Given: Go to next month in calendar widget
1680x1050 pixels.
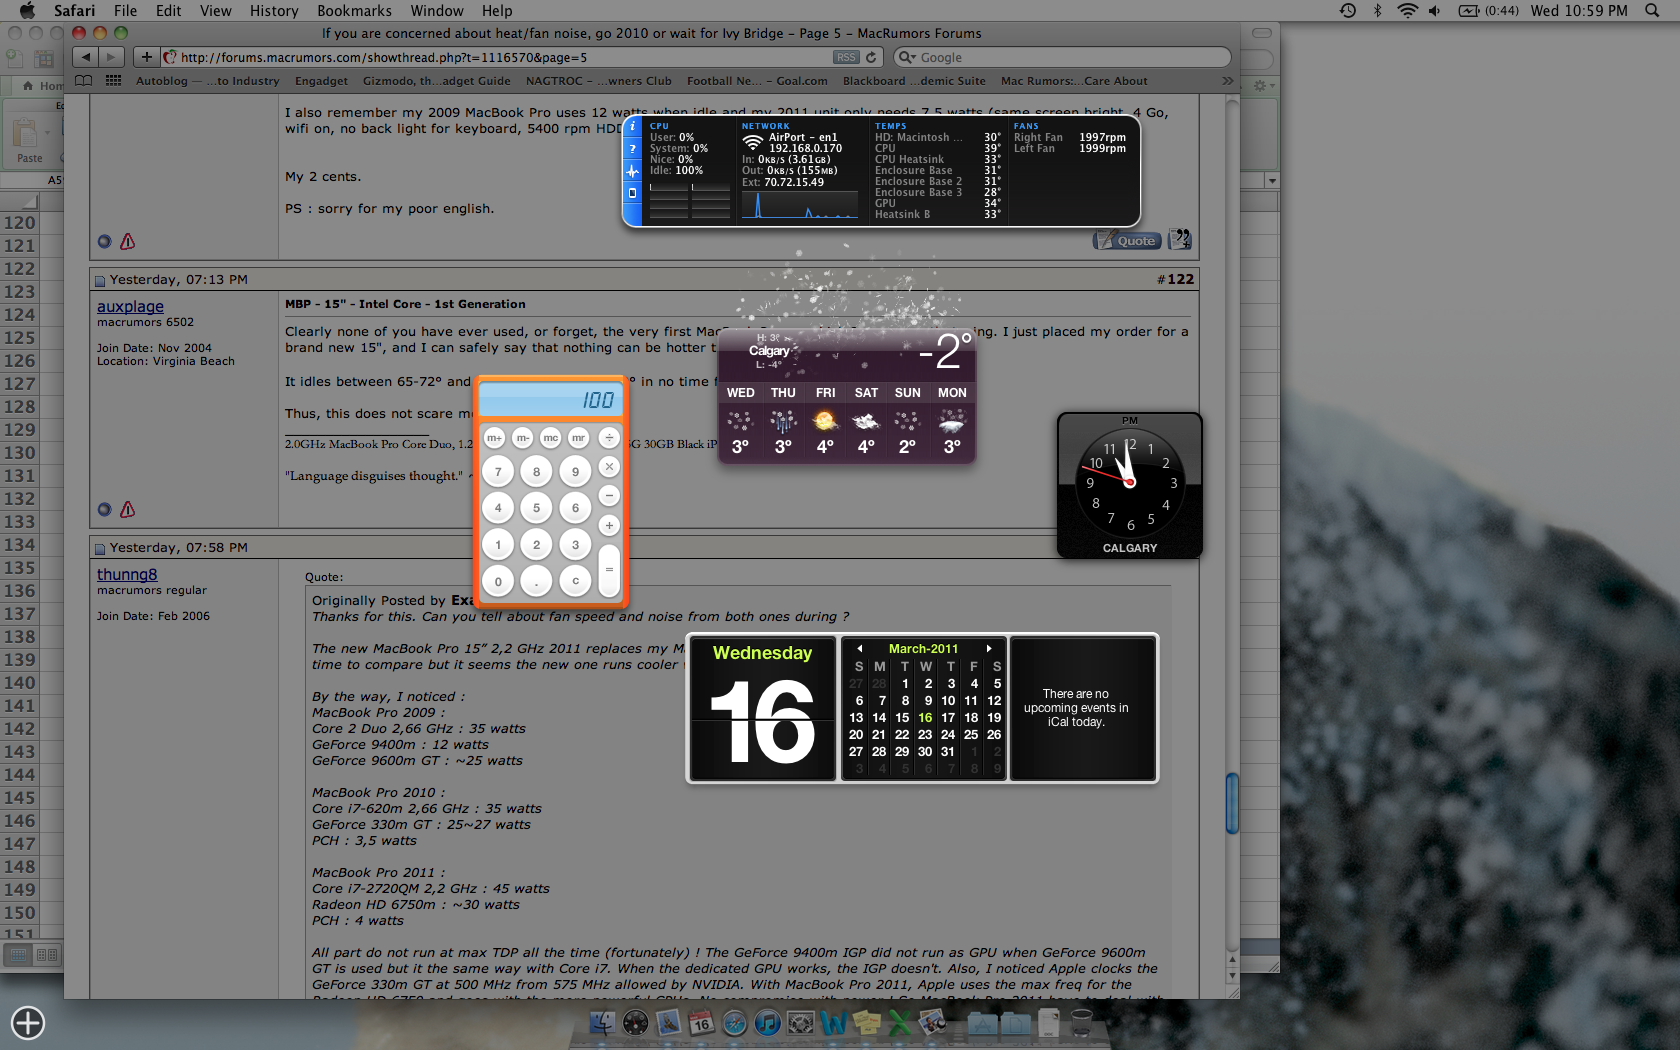Looking at the screenshot, I should (x=989, y=648).
